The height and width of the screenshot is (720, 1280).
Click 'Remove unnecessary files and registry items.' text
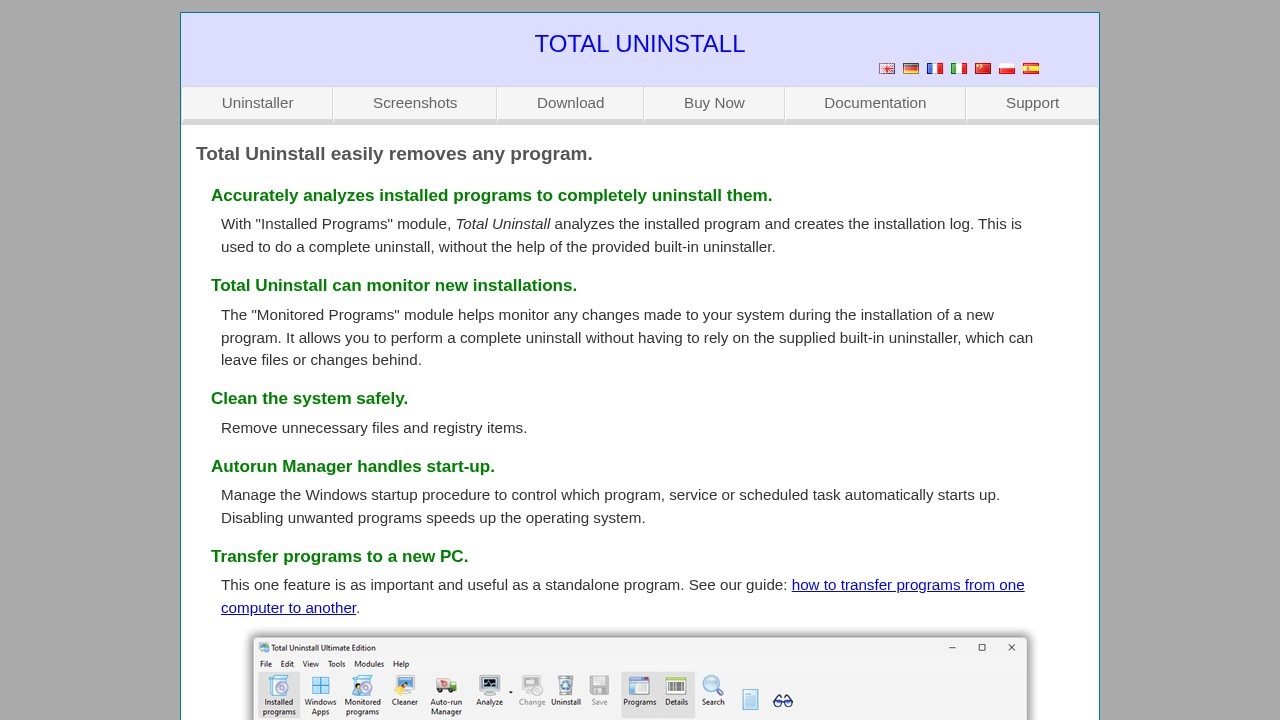click(374, 428)
